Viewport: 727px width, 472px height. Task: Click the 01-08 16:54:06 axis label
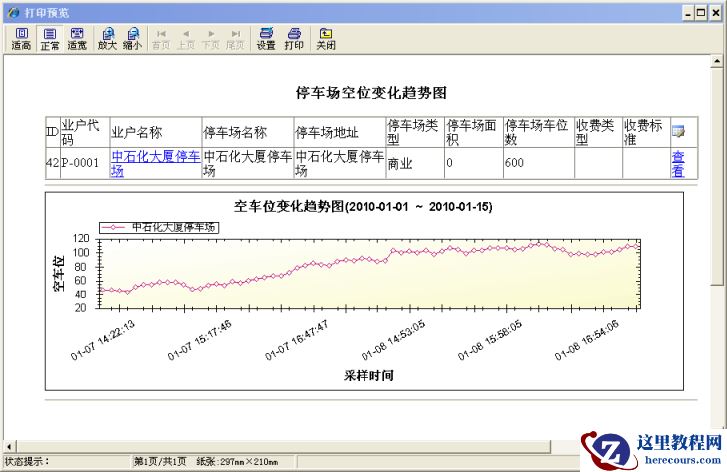coord(587,340)
